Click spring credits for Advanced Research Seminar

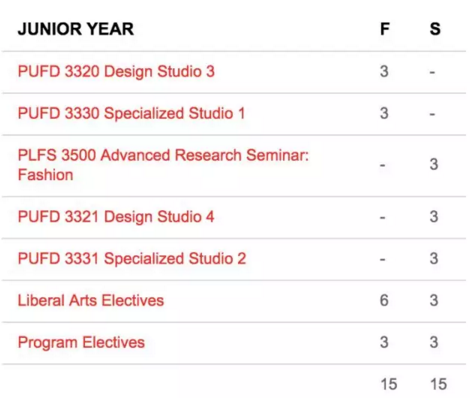coord(434,164)
